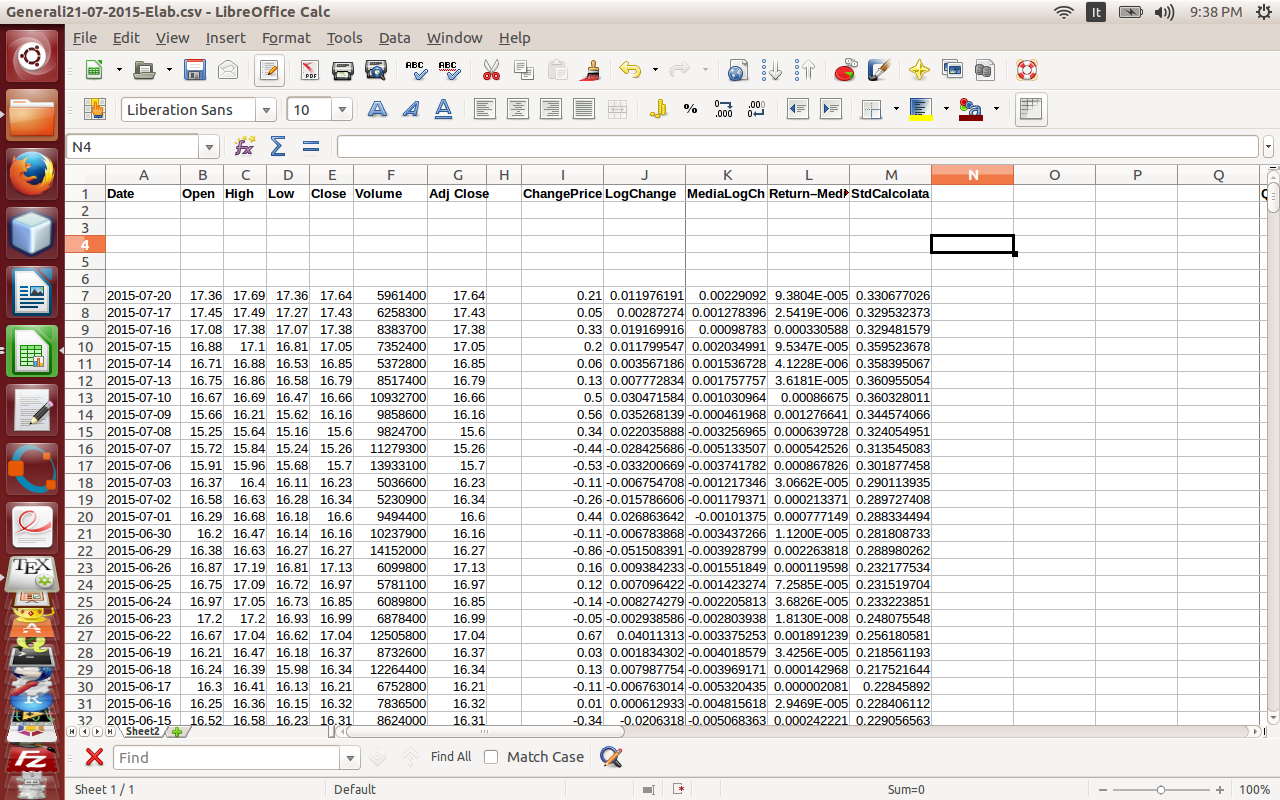
Task: Open the Gallery icon
Action: click(x=952, y=70)
